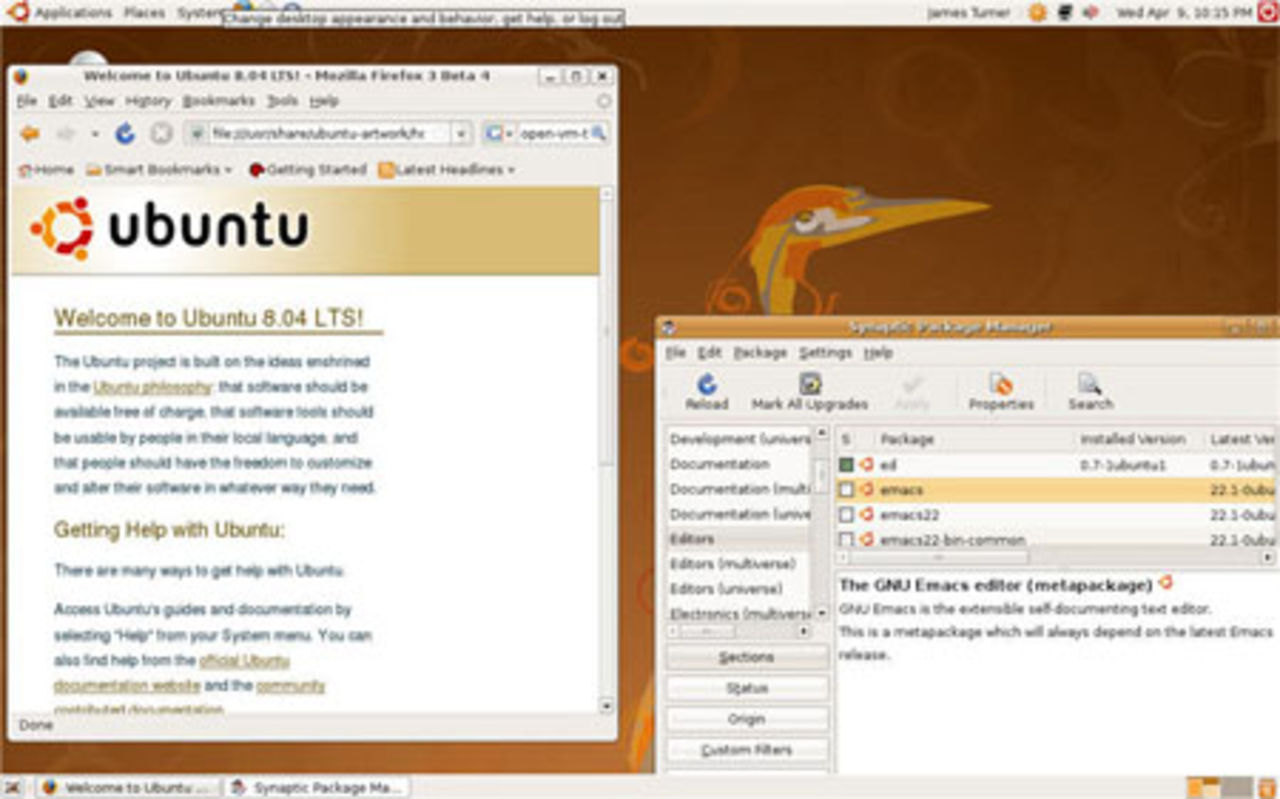Click the Synaptic sections list horizontal scrollbar
The width and height of the screenshot is (1280, 799).
(x=738, y=632)
